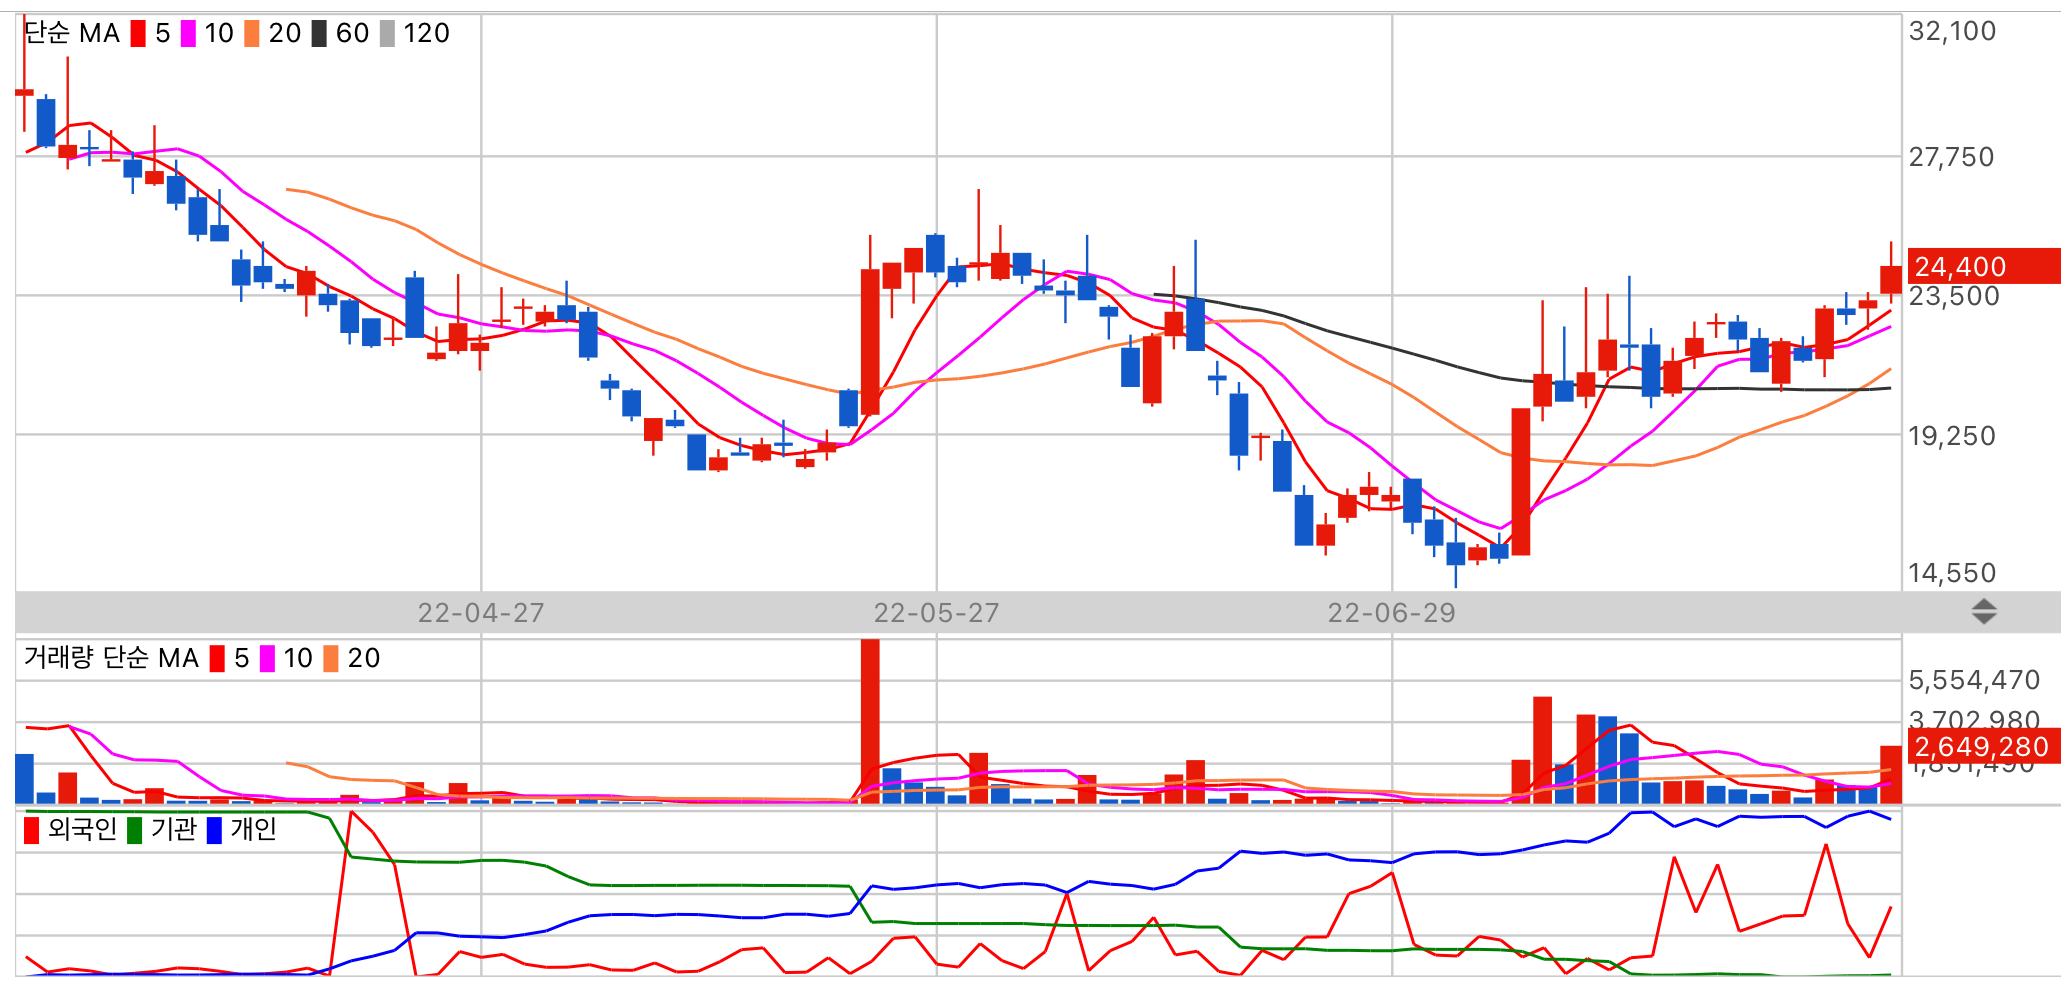
Task: Click the 개인 investor label
Action: 253,829
